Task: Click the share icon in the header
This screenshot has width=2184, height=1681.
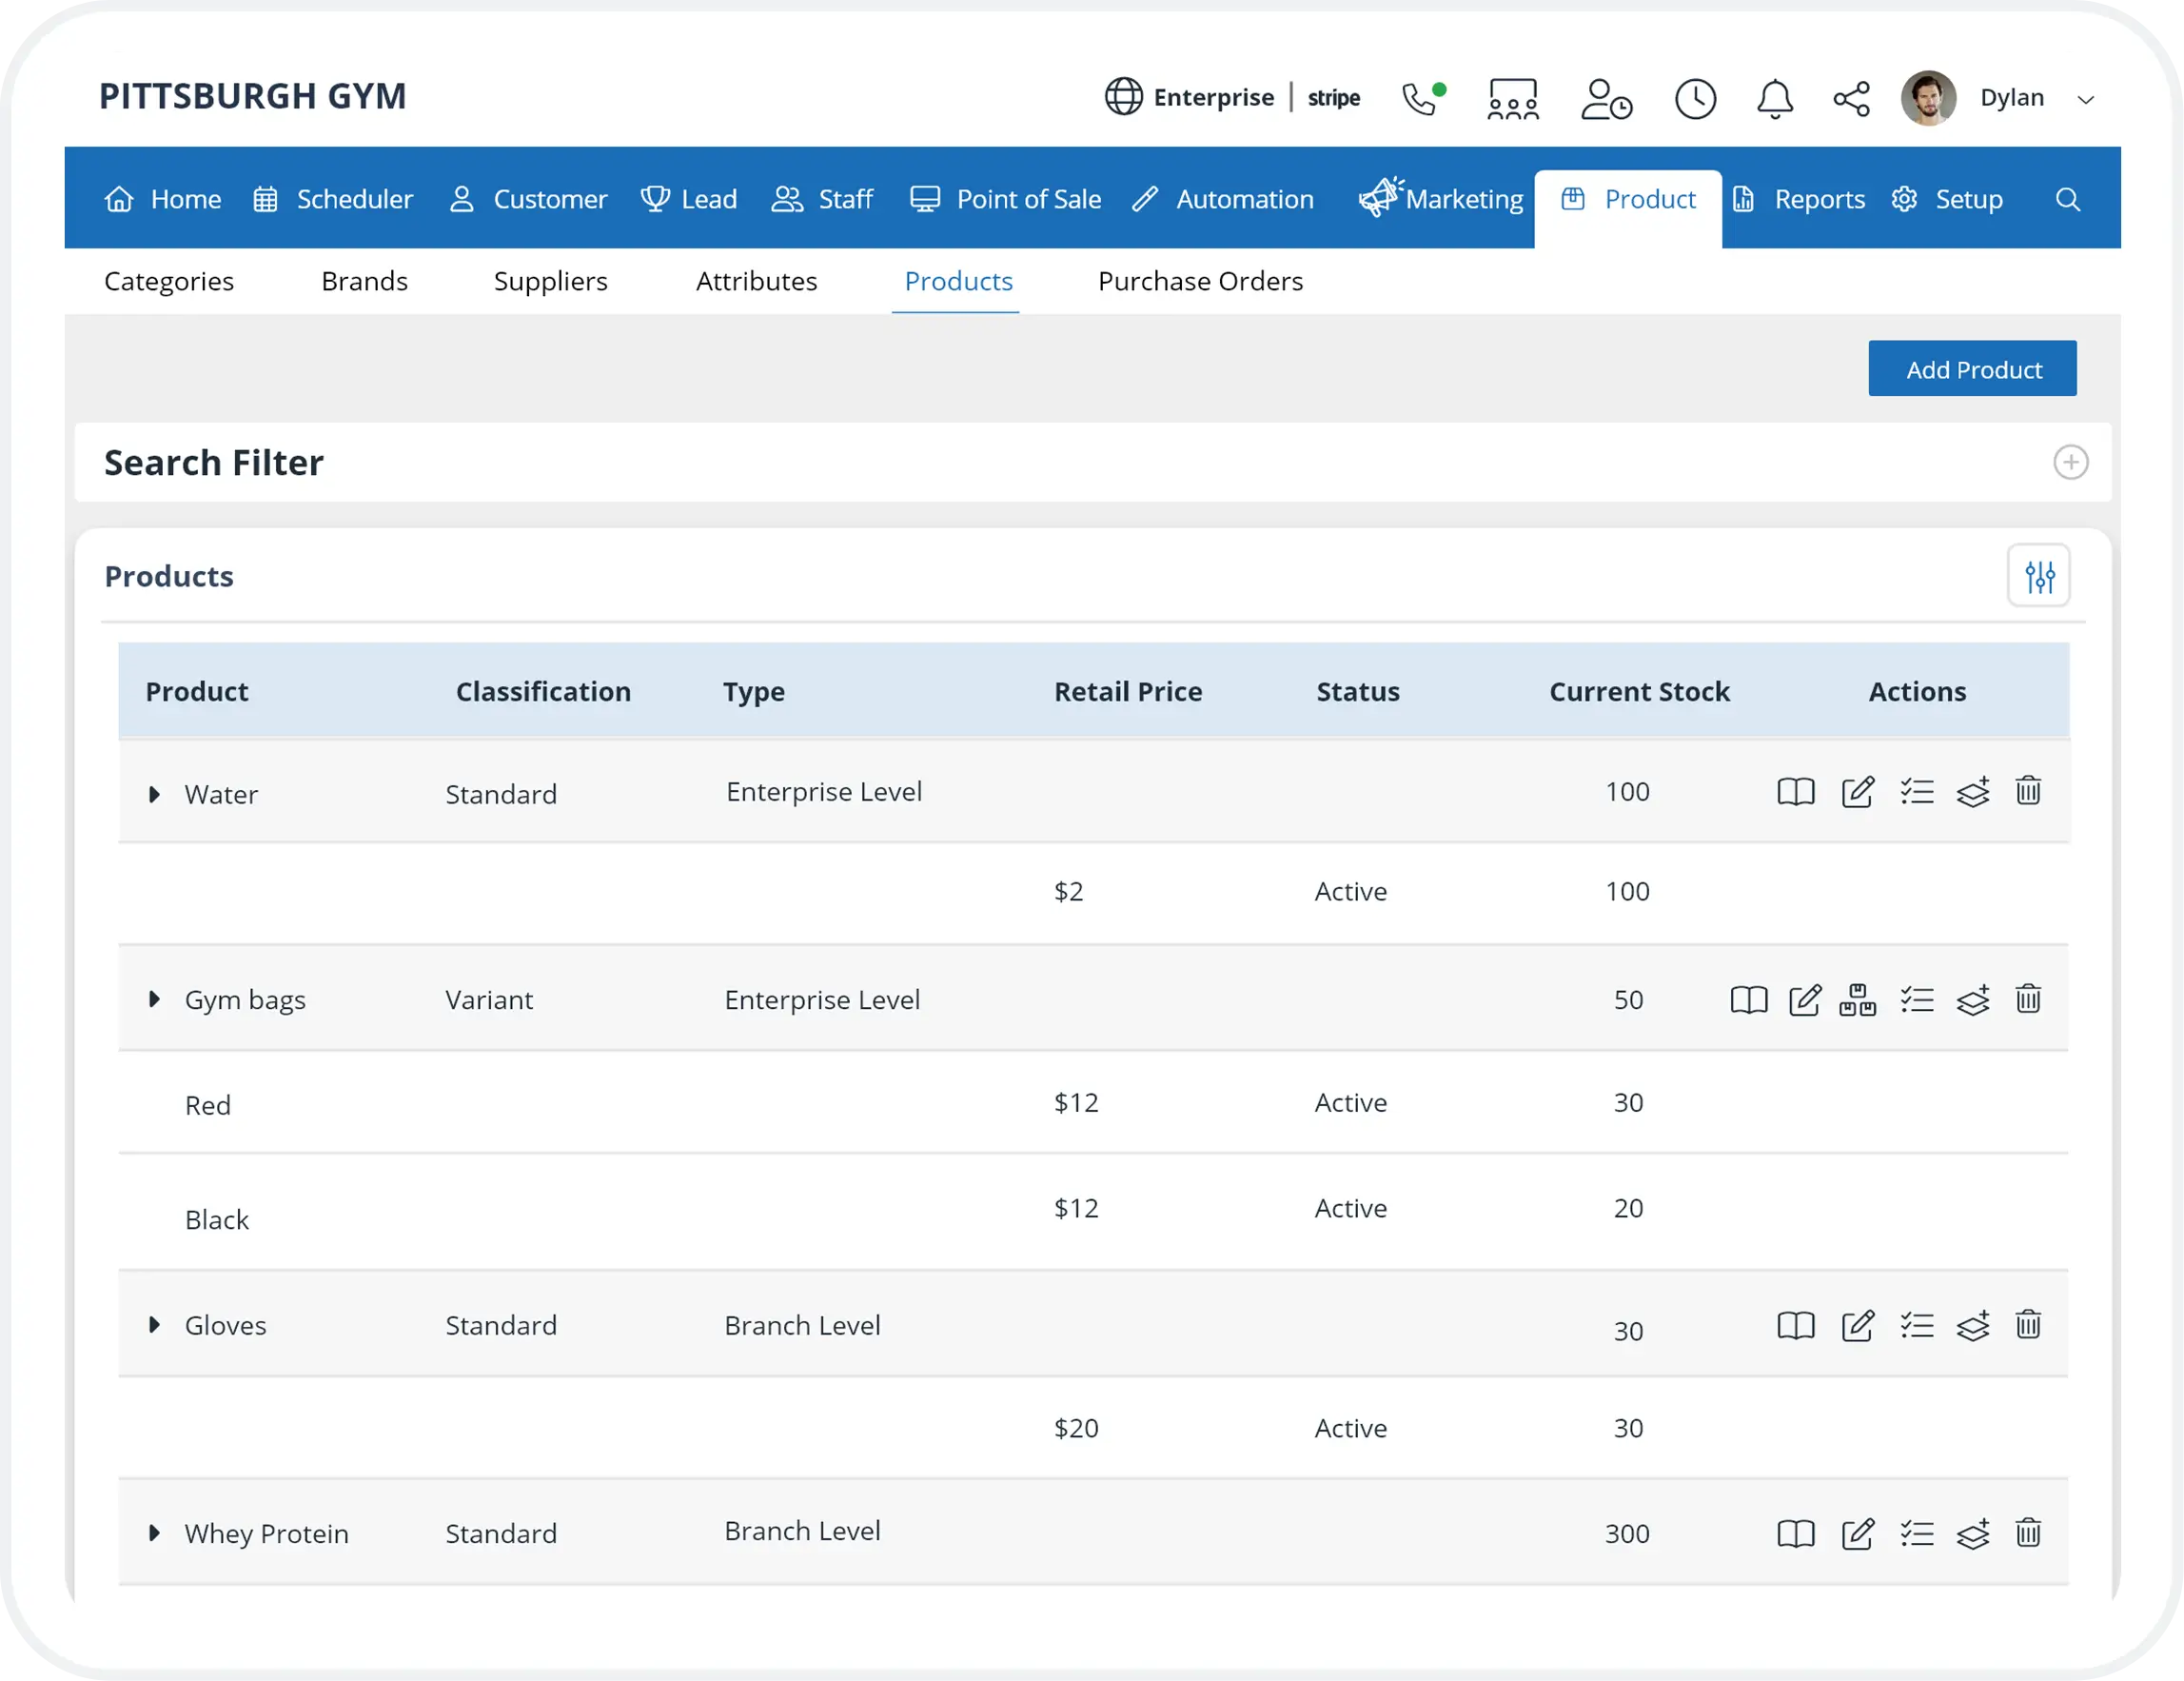Action: point(1851,97)
